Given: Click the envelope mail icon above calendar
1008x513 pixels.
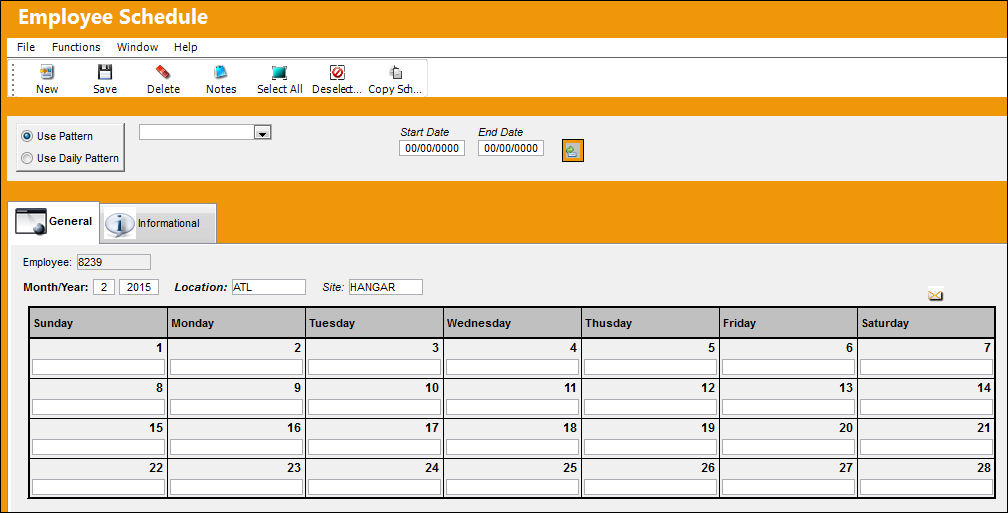Looking at the screenshot, I should tap(935, 295).
